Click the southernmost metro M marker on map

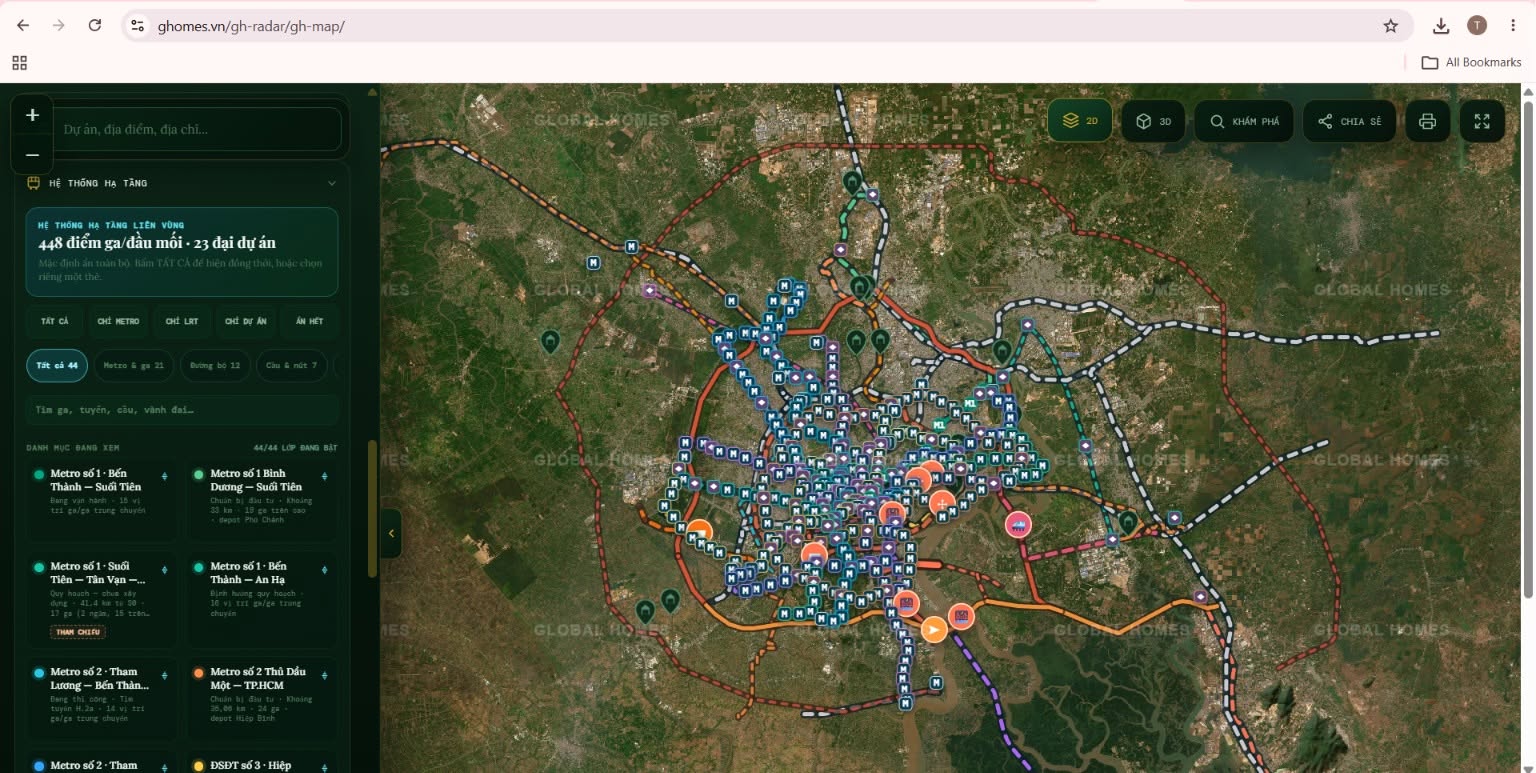click(x=905, y=703)
